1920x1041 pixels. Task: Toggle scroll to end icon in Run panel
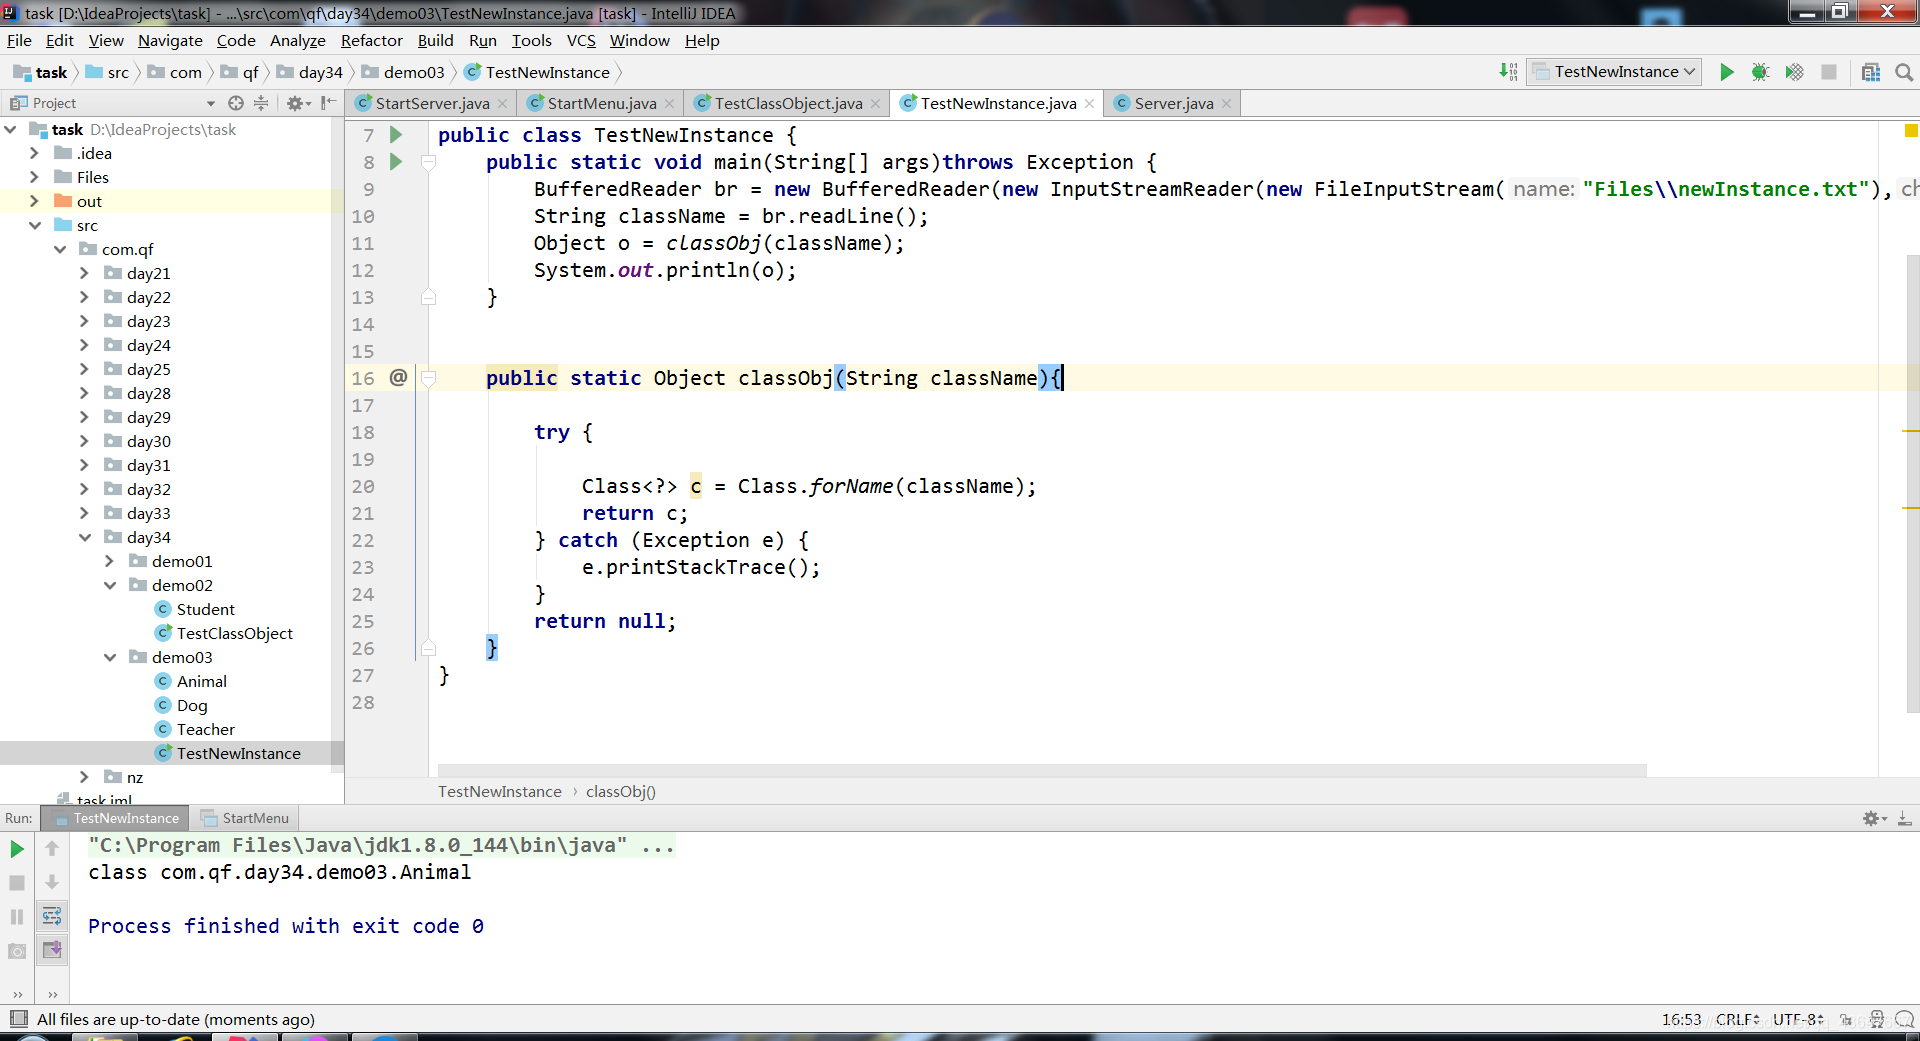point(52,950)
